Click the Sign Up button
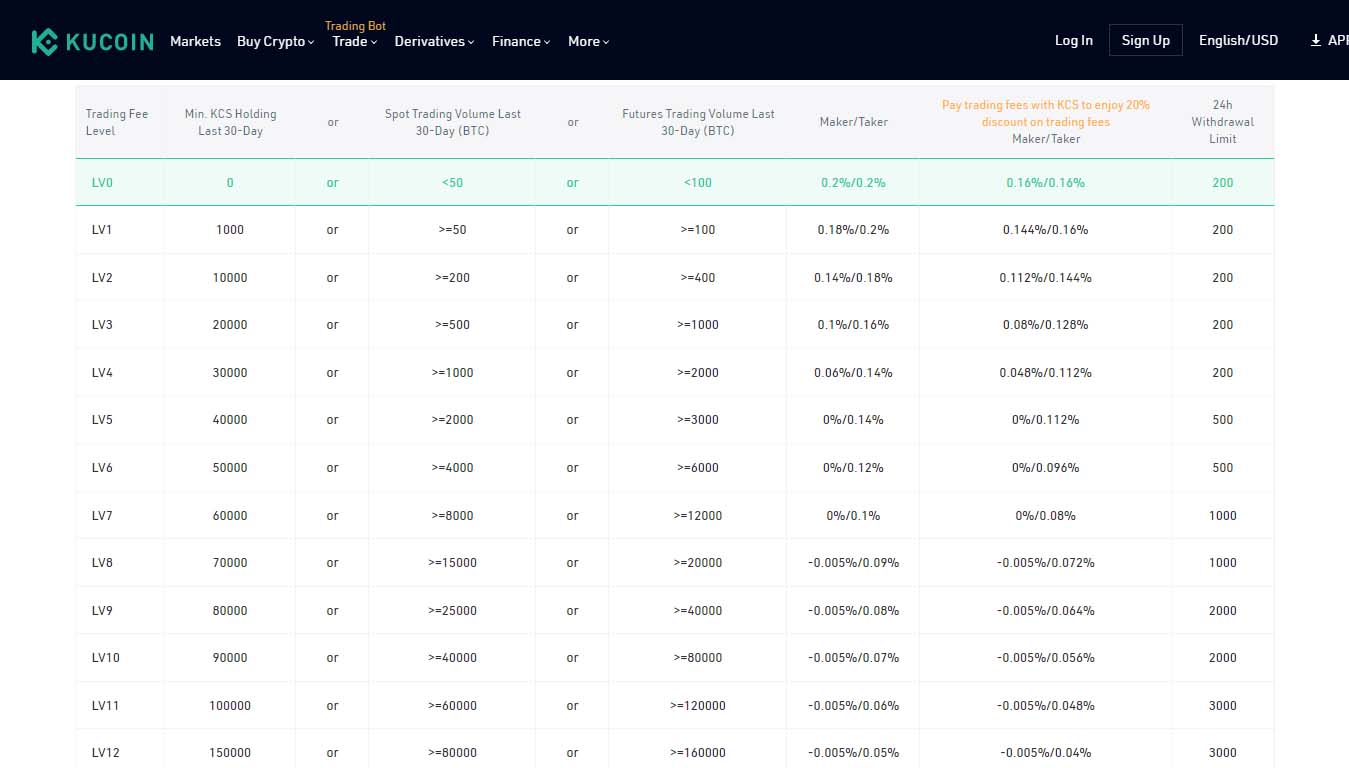 tap(1146, 40)
